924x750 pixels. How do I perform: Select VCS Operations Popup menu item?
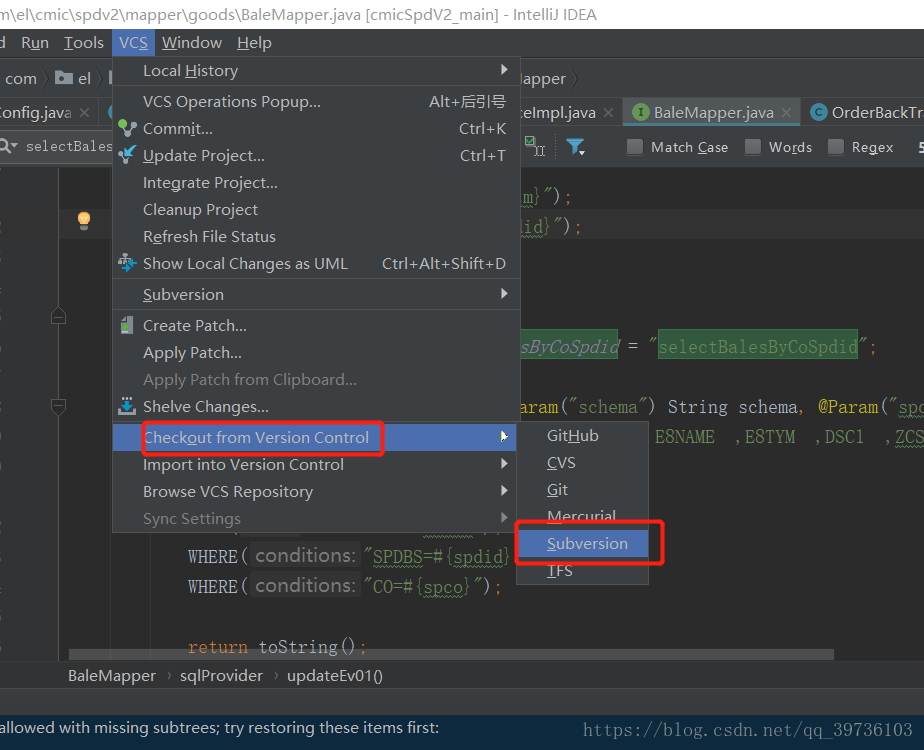pyautogui.click(x=316, y=101)
